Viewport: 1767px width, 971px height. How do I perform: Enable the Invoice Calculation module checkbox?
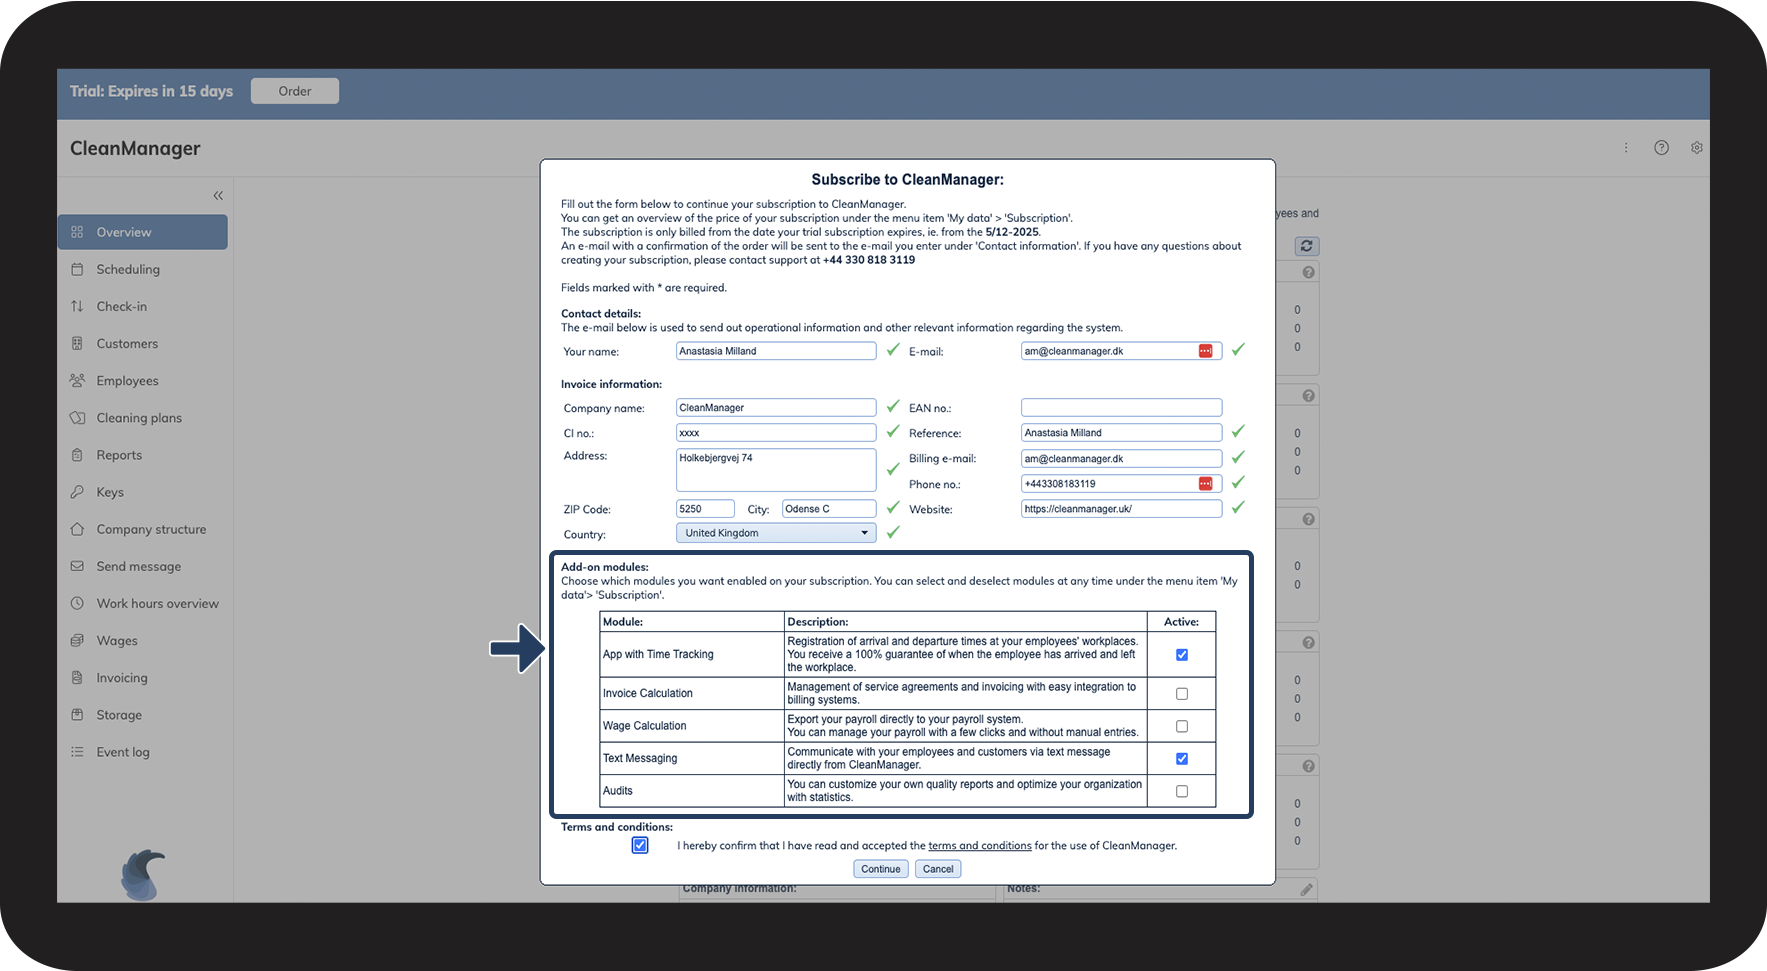(1182, 694)
